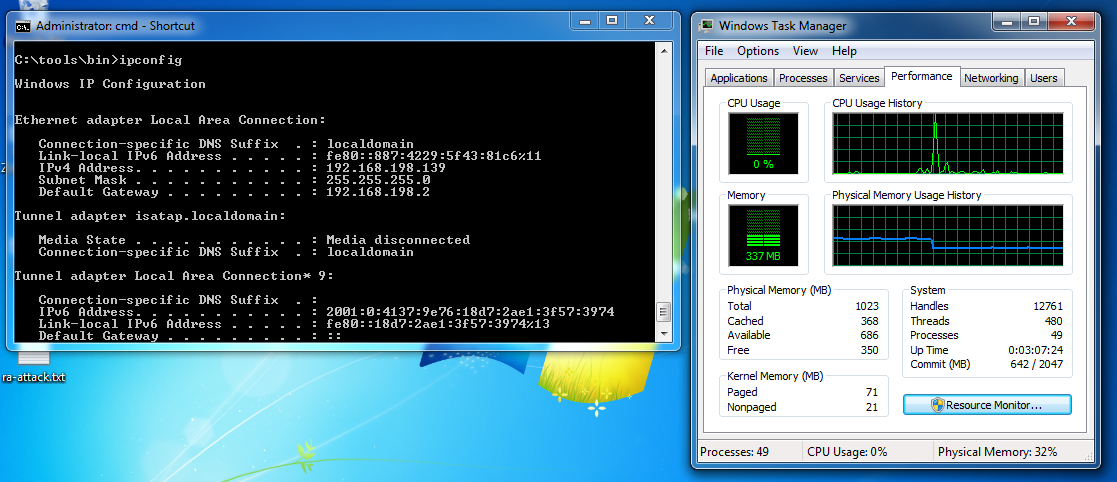Click the cmd window scrollbar thumb
Image resolution: width=1117 pixels, height=482 pixels.
click(664, 311)
